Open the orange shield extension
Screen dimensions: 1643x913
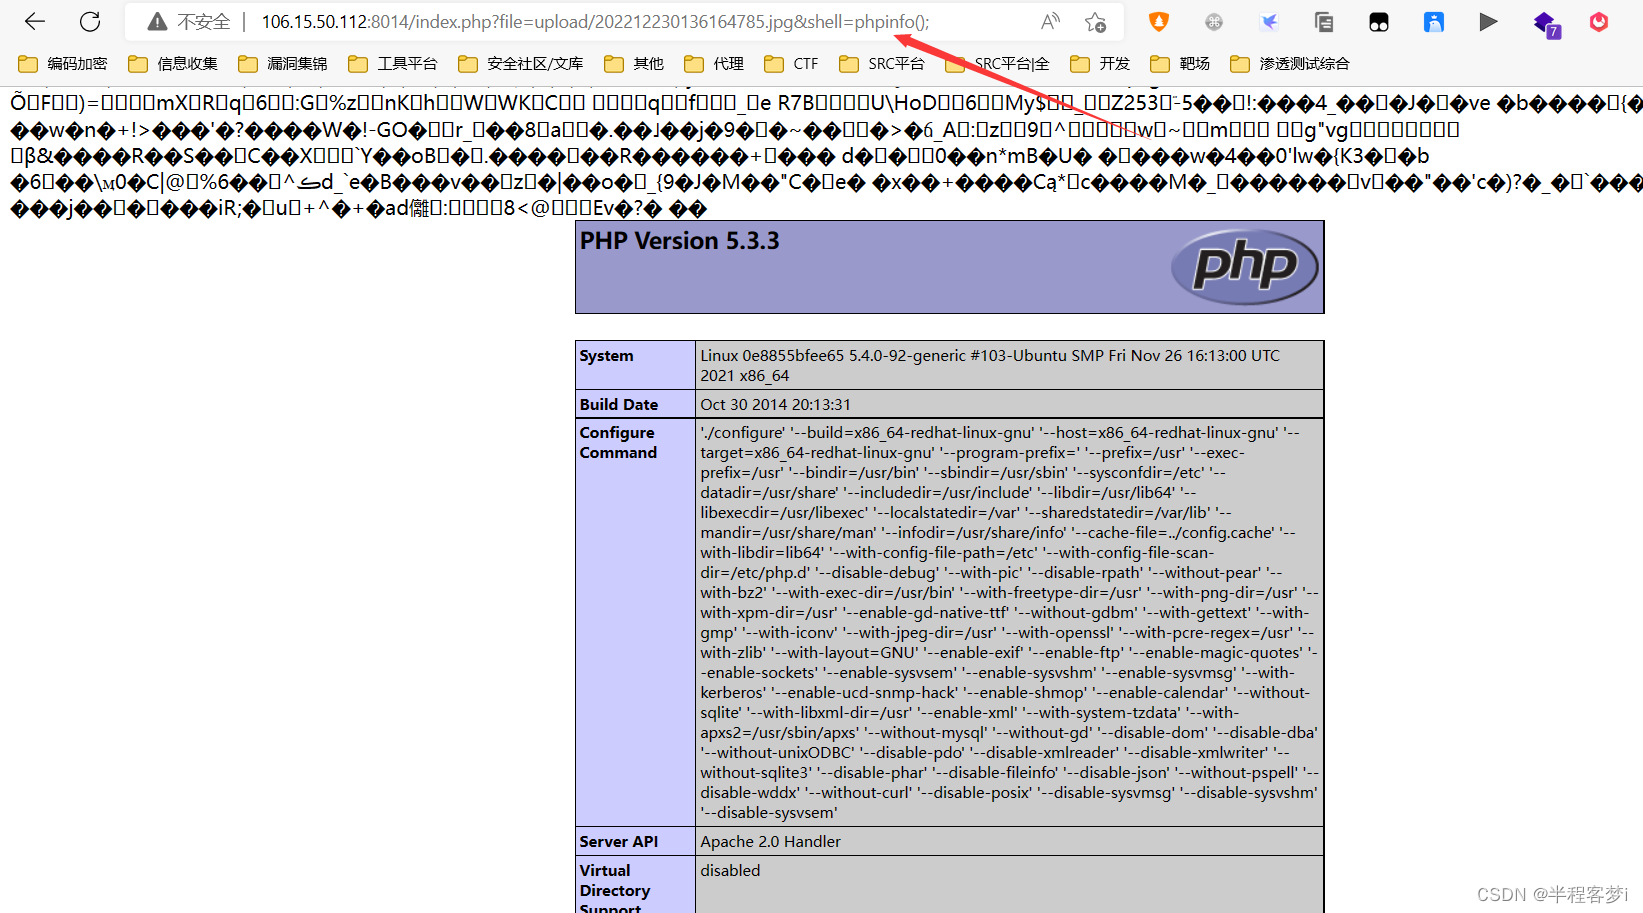pos(1159,22)
